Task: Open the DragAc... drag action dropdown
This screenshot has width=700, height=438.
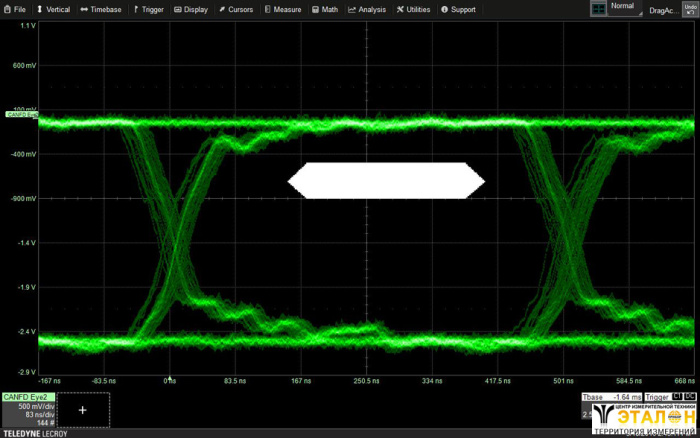Action: (661, 9)
